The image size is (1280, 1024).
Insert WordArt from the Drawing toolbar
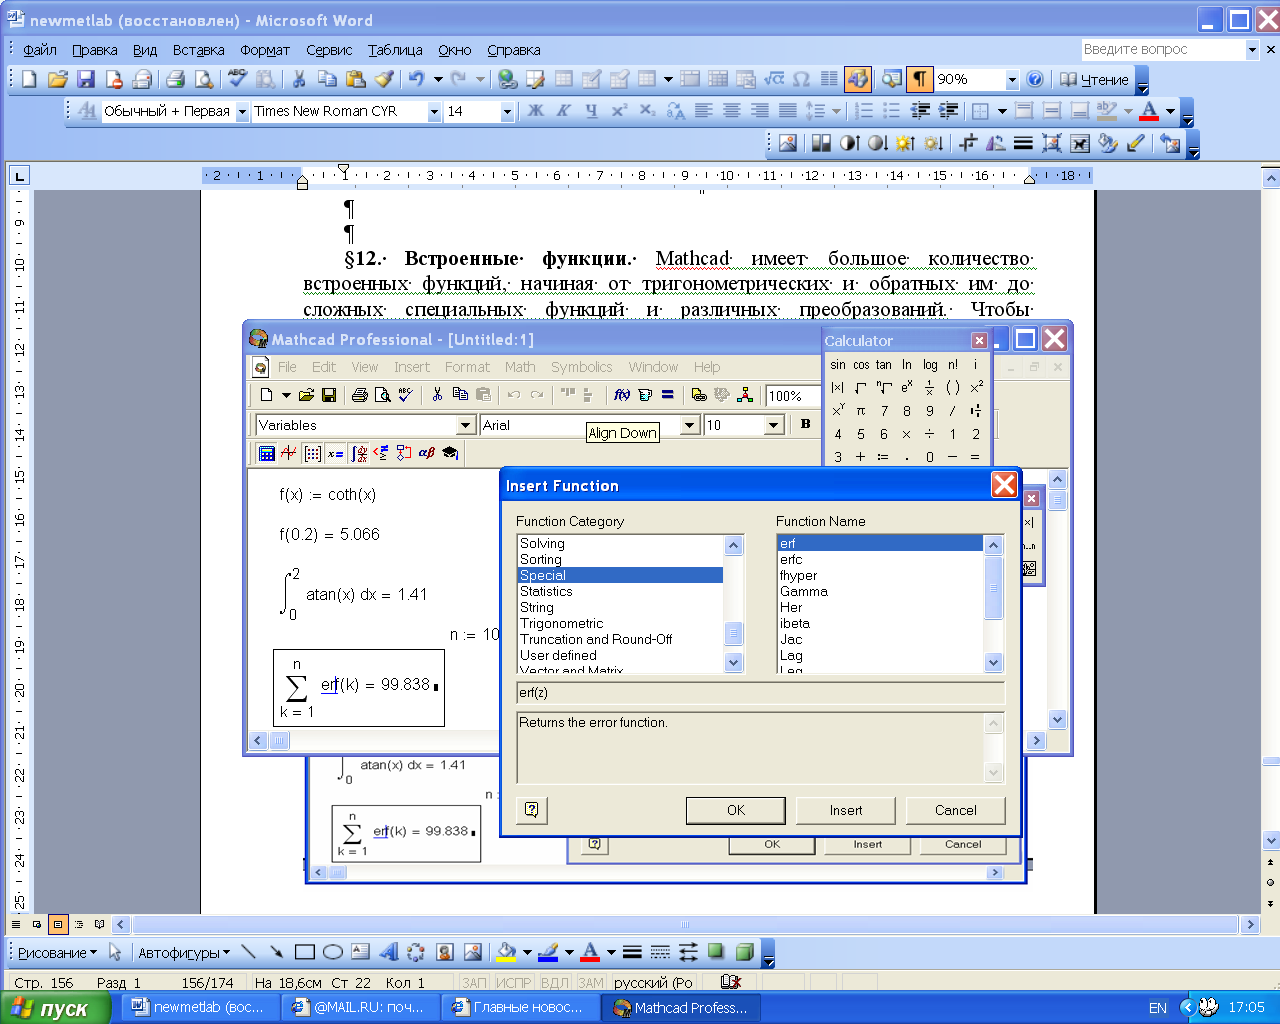[x=388, y=952]
